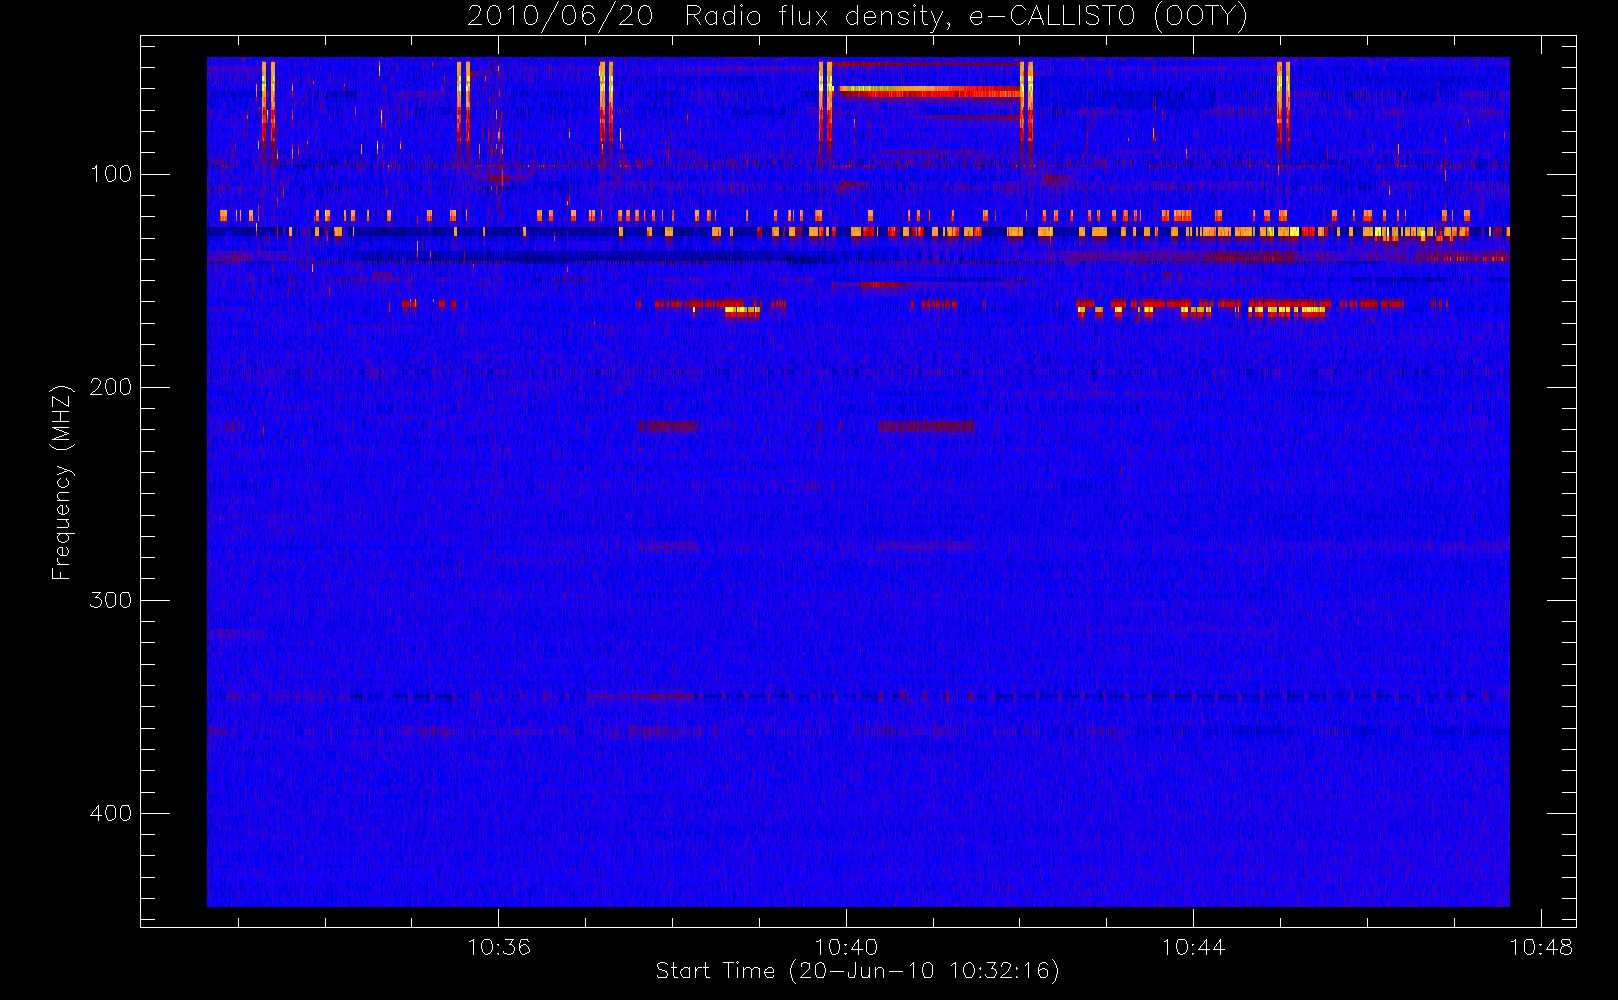Click the '10:48' time tick label
1618x1000 pixels.
point(1541,947)
